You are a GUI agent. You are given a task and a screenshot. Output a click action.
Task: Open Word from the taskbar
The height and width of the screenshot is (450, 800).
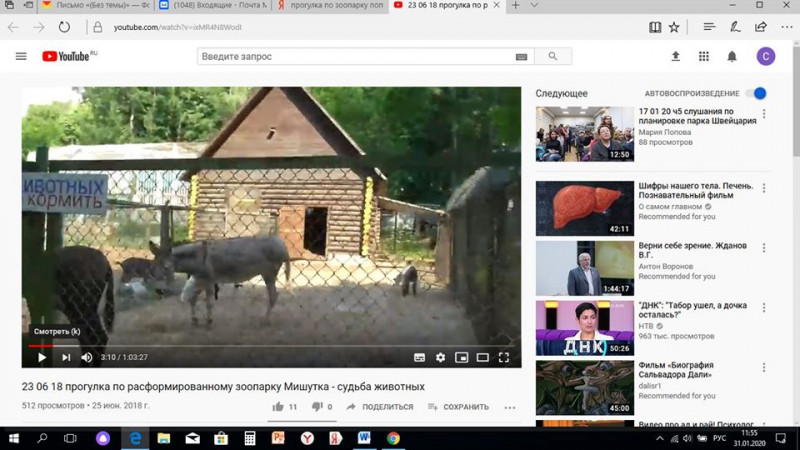pos(364,438)
